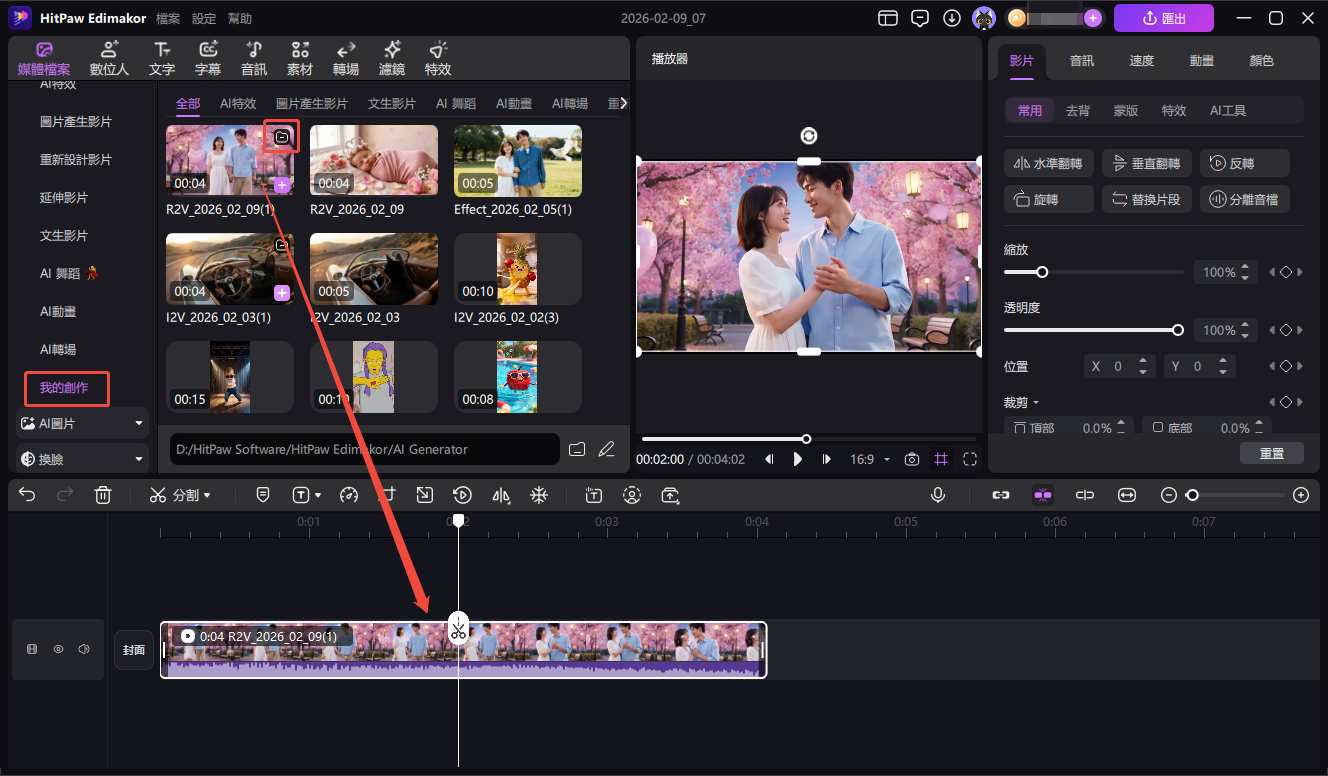Click the open folder icon beside file path
1328x776 pixels.
pyautogui.click(x=577, y=449)
